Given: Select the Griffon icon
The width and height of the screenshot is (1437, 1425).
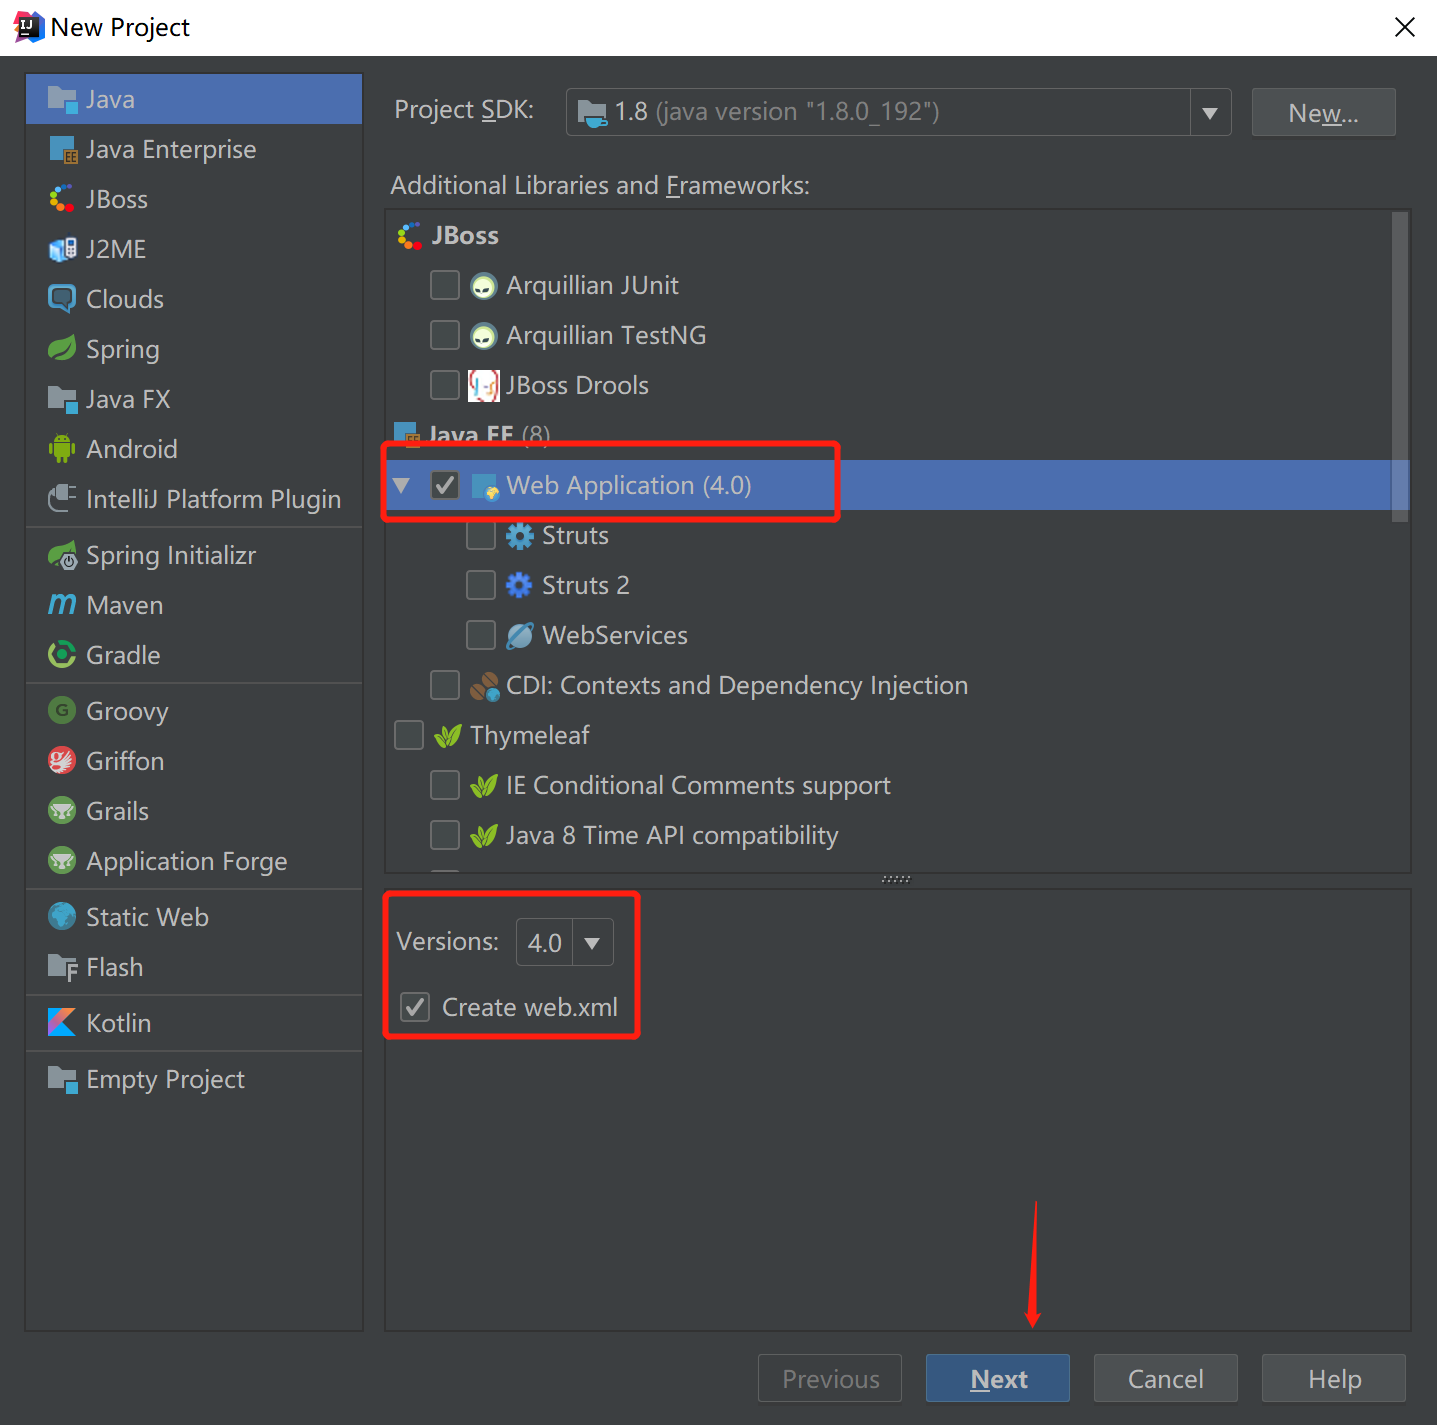Looking at the screenshot, I should [x=62, y=761].
